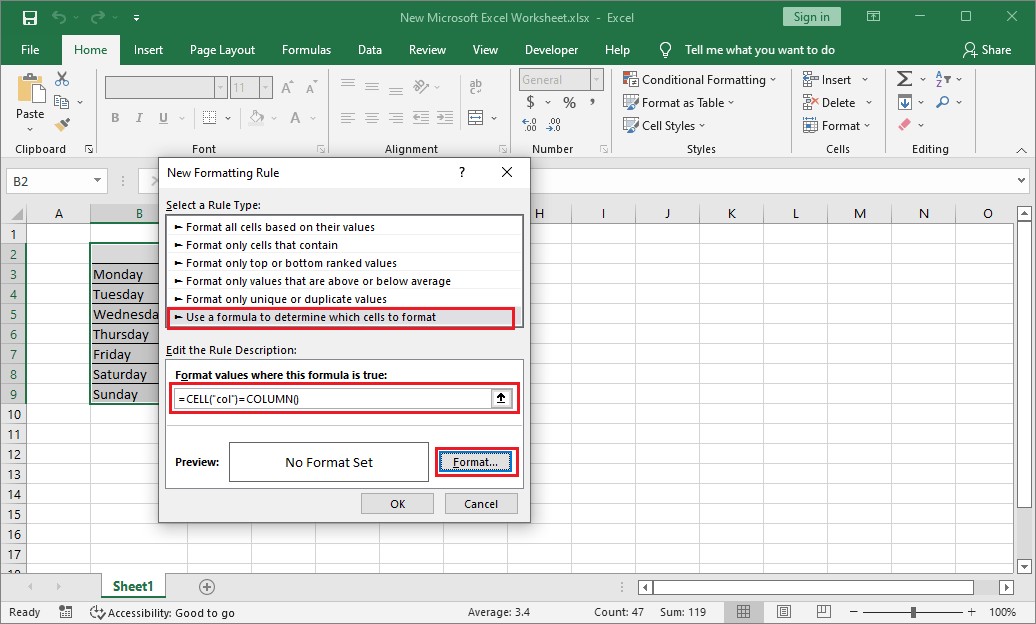Toggle italic formatting
The width and height of the screenshot is (1036, 624).
138,117
